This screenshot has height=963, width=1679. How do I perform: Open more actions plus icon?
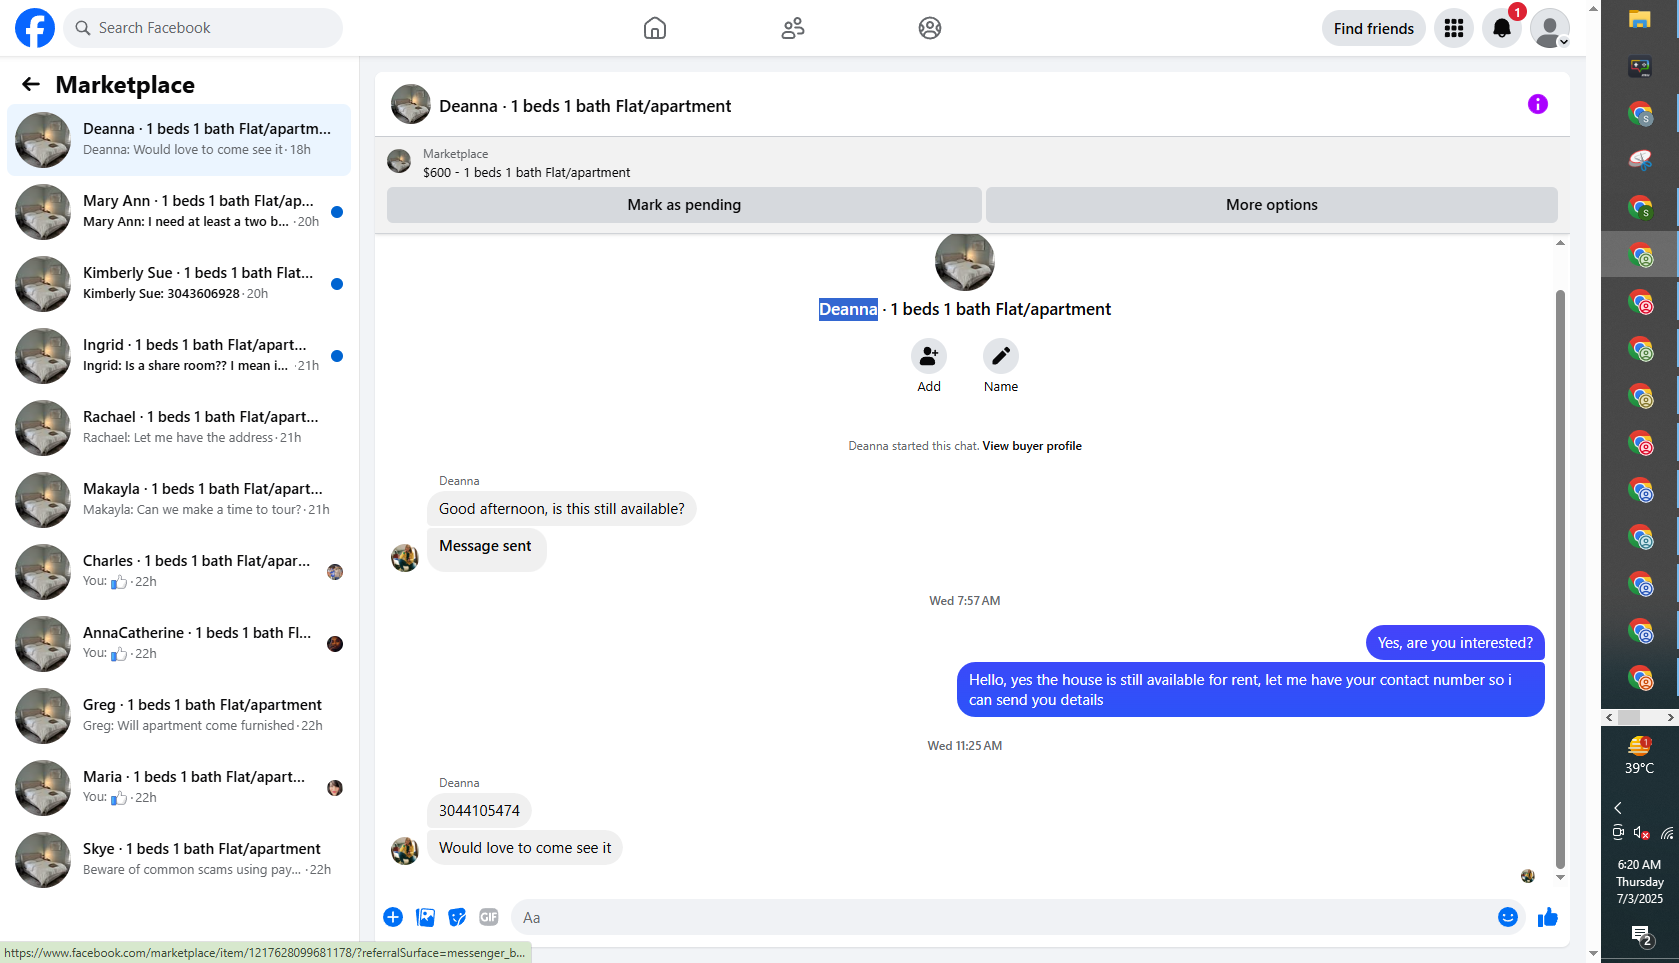click(x=393, y=917)
